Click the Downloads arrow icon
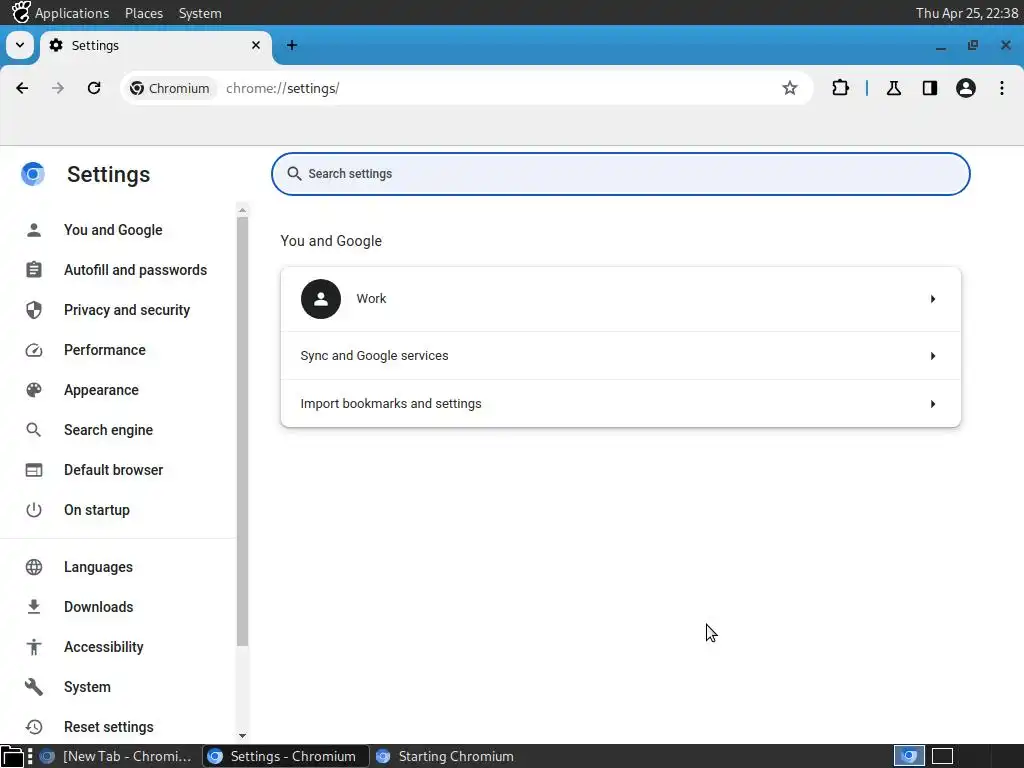Screen dimensions: 1024x768 tap(34, 607)
